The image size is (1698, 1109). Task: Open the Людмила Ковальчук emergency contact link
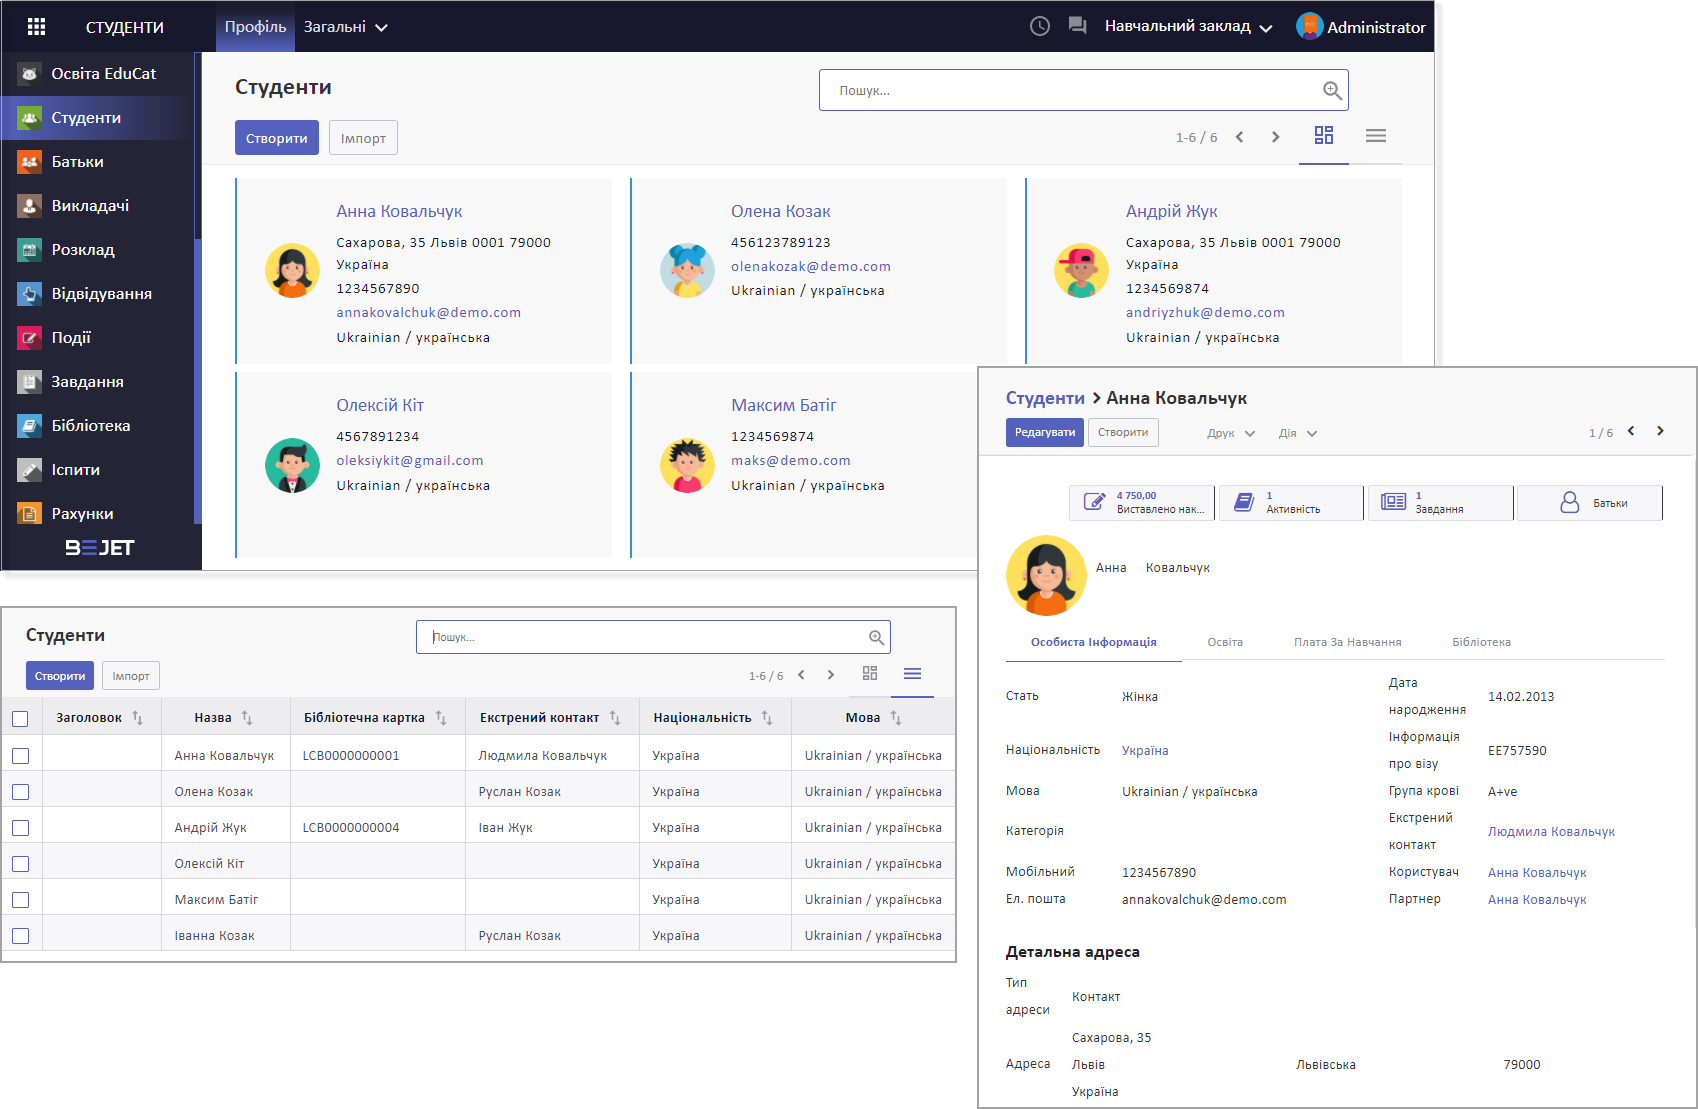coord(1551,832)
